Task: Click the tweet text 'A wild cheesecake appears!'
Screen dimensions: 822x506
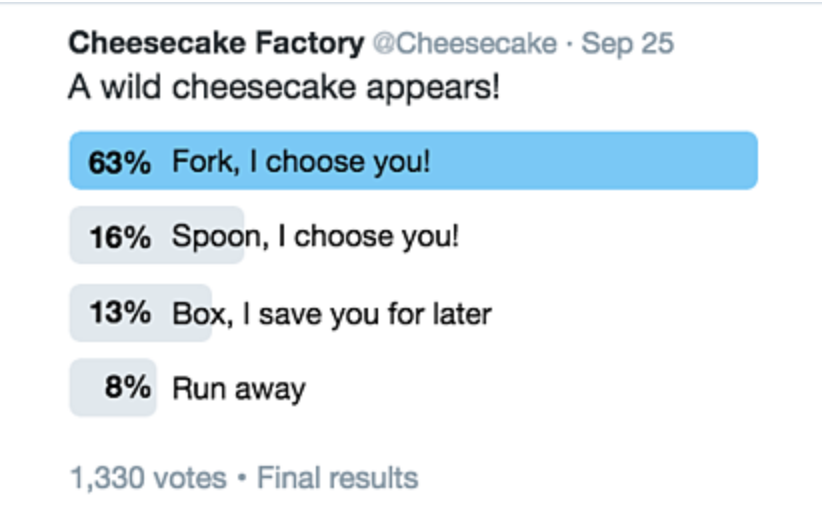Action: [284, 88]
